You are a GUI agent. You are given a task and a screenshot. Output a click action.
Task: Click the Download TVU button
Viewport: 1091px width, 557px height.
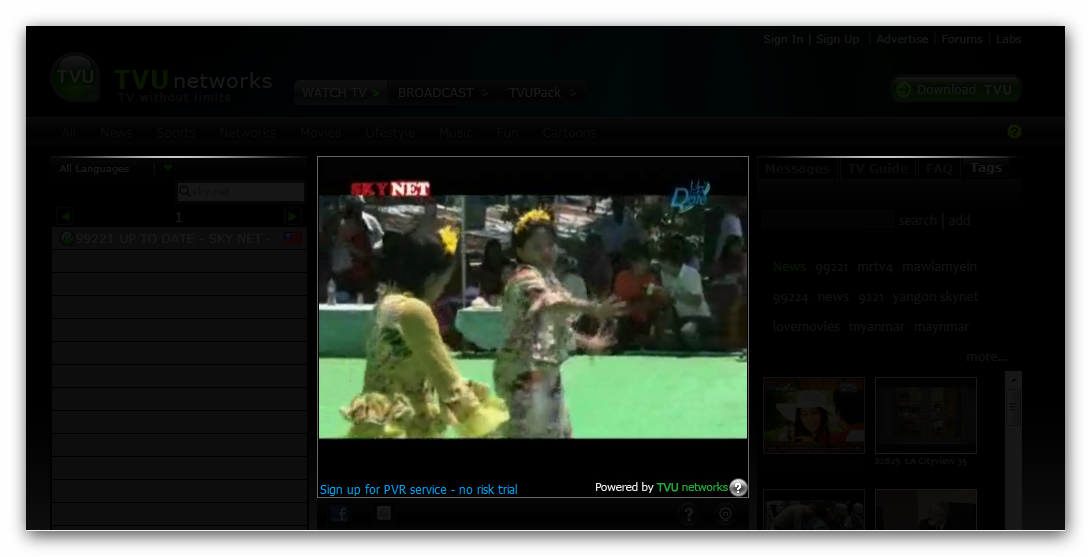click(955, 90)
